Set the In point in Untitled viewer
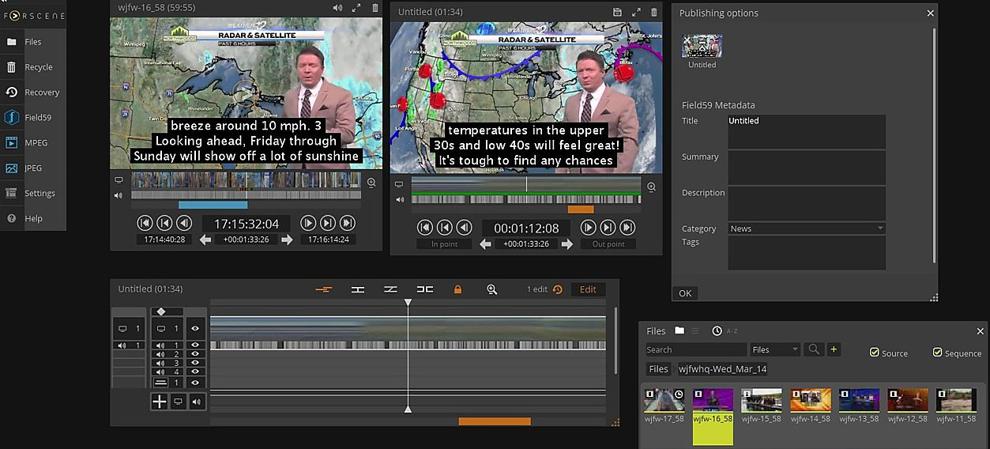Screen dimensions: 990x449 (x=444, y=244)
